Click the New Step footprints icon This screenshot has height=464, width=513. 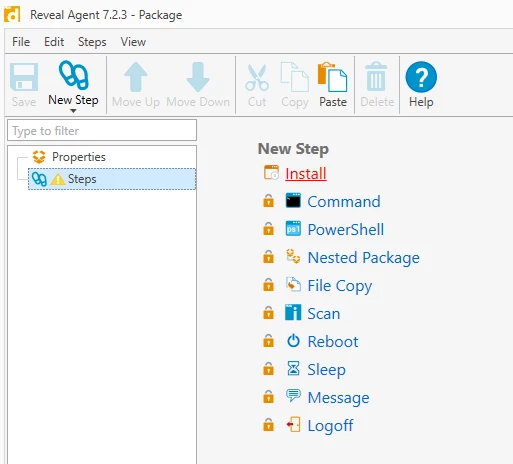73,75
